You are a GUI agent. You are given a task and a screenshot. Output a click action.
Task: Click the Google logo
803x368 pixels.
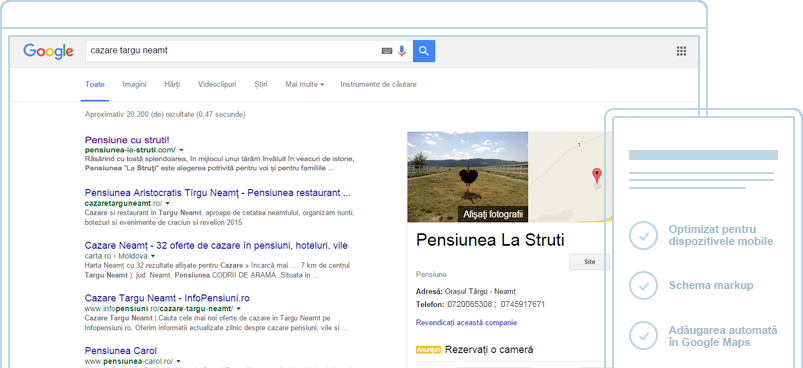pos(48,51)
